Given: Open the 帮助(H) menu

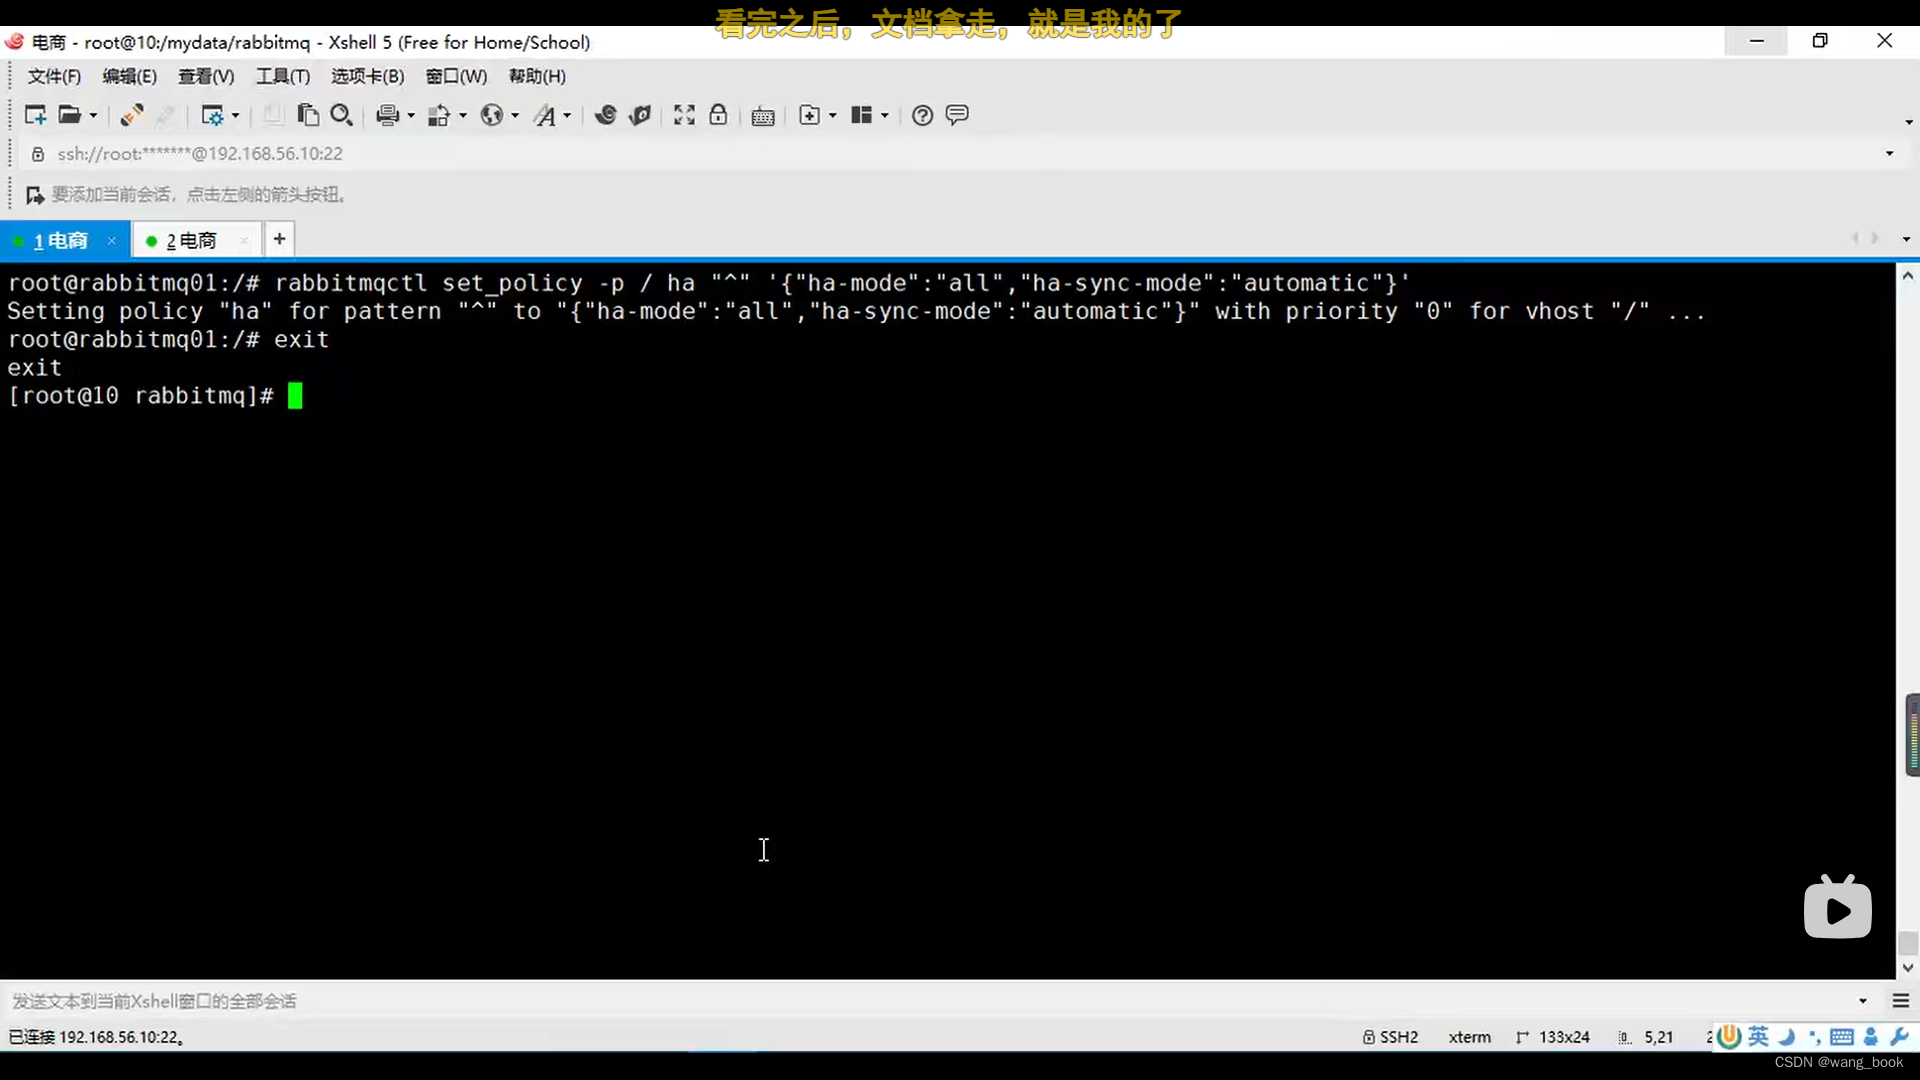Looking at the screenshot, I should (537, 76).
